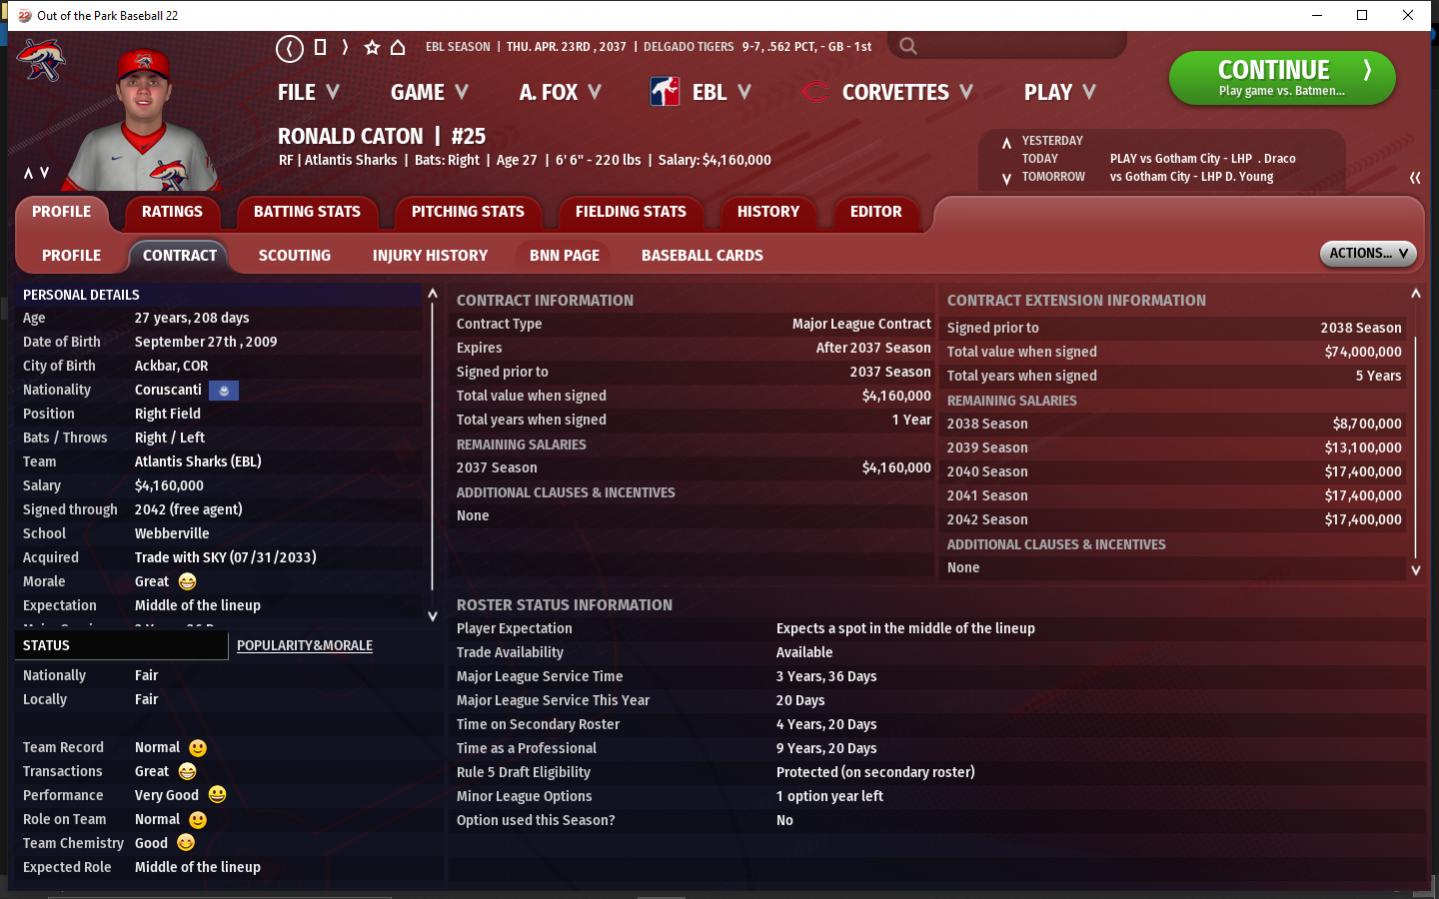Open the GAME dropdown menu
Image resolution: width=1439 pixels, height=899 pixels.
429,92
